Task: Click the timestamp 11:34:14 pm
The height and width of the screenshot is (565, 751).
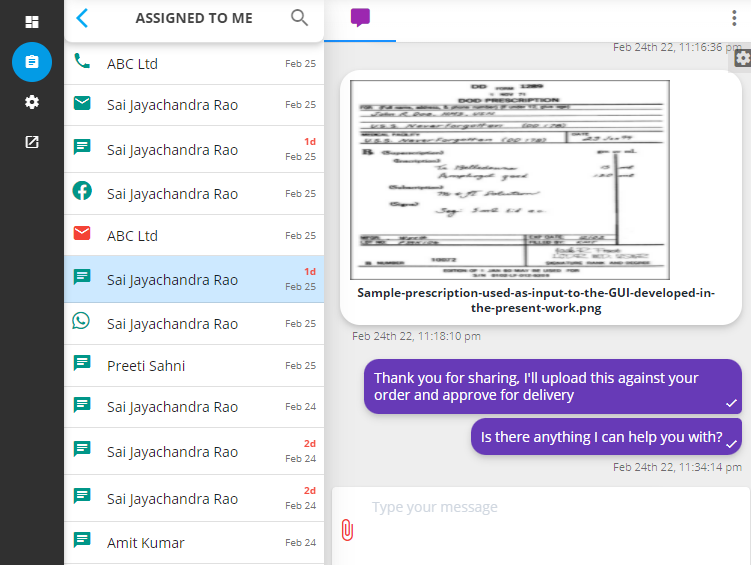Action: coord(677,467)
